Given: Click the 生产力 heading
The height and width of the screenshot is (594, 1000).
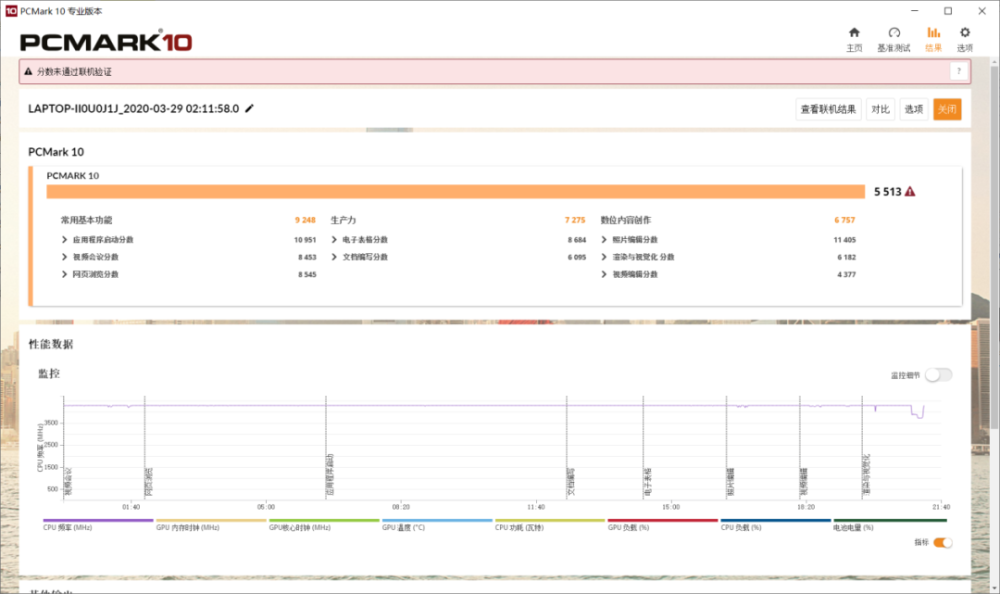Looking at the screenshot, I should tap(343, 220).
